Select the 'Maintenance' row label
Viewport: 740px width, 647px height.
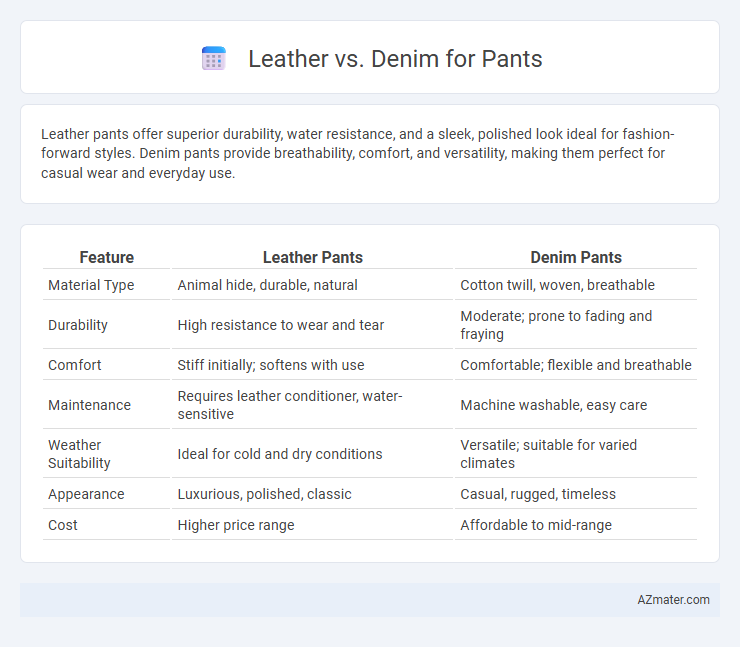[x=89, y=405]
